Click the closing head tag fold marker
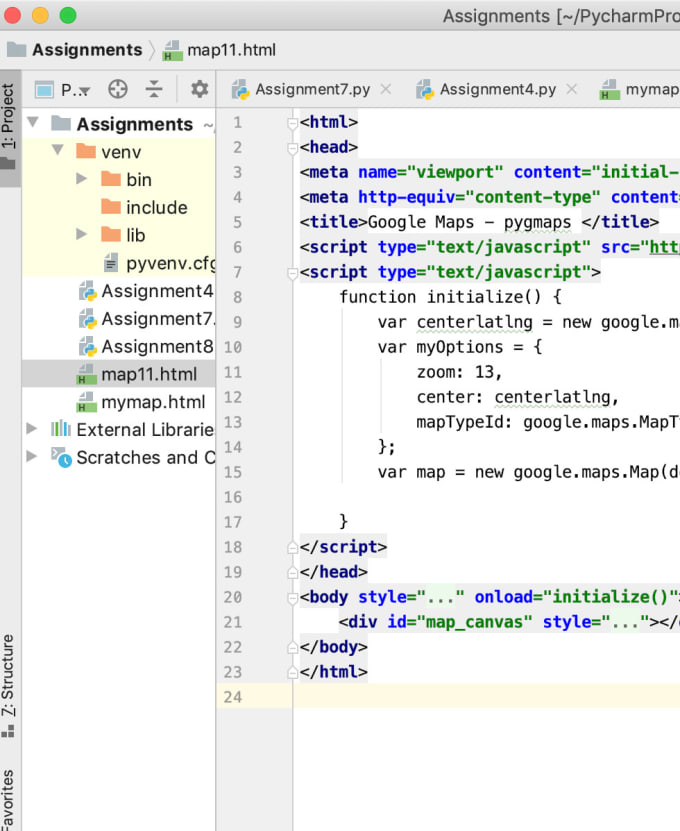 pos(292,572)
